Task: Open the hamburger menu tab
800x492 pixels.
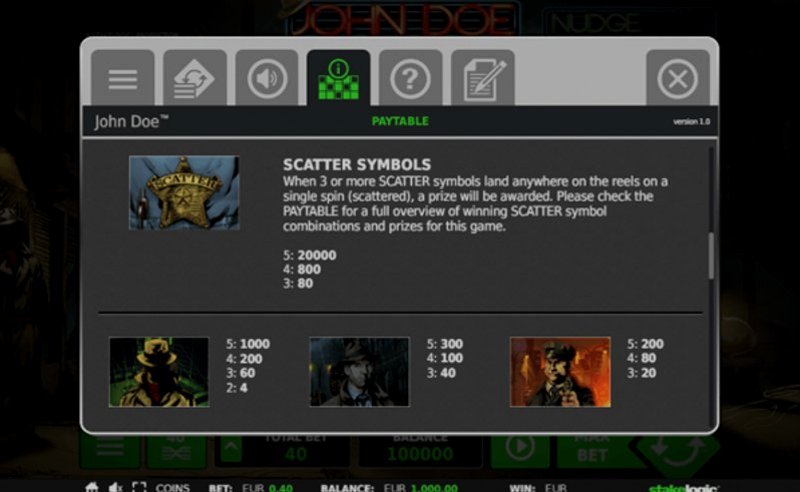Action: pos(122,78)
